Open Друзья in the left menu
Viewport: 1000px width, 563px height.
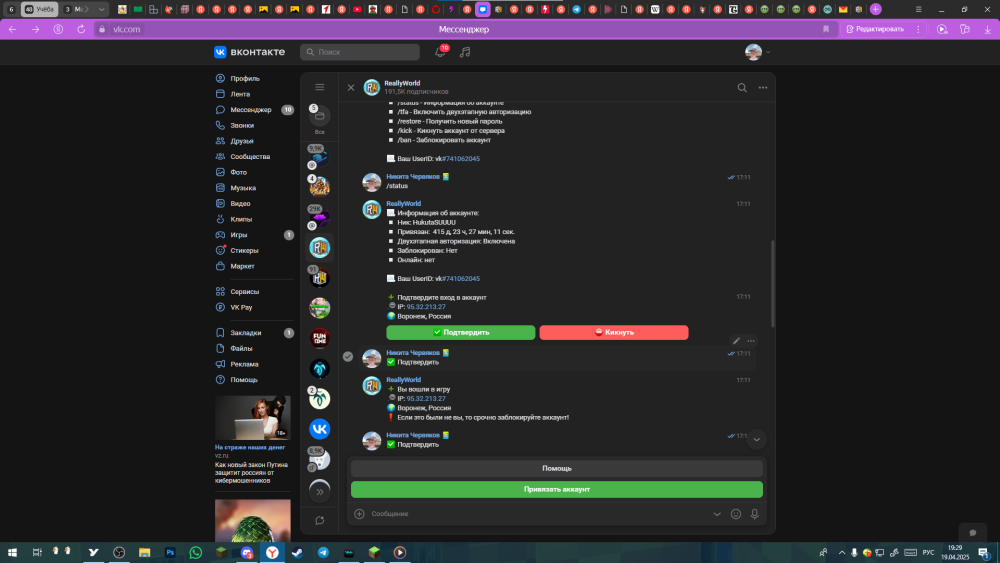[242, 141]
